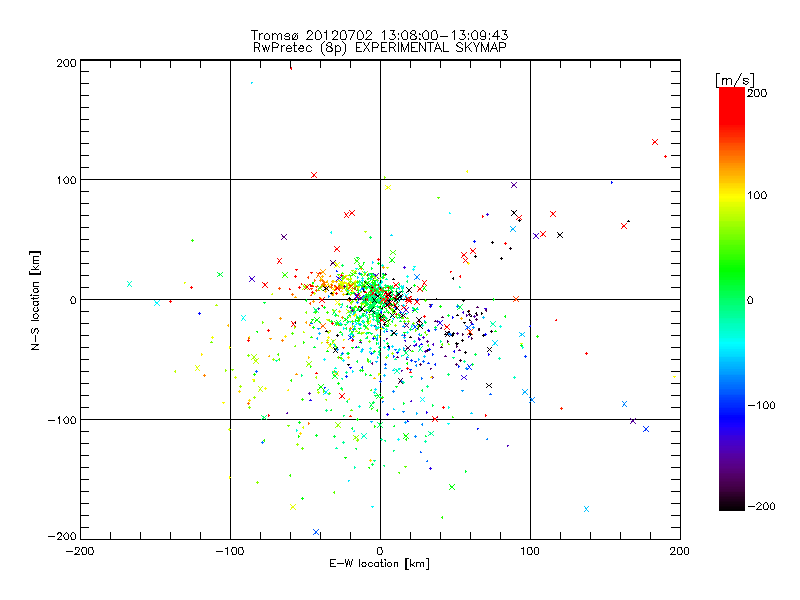
Task: Click the y-axis tick label '-200'
Action: (62, 536)
